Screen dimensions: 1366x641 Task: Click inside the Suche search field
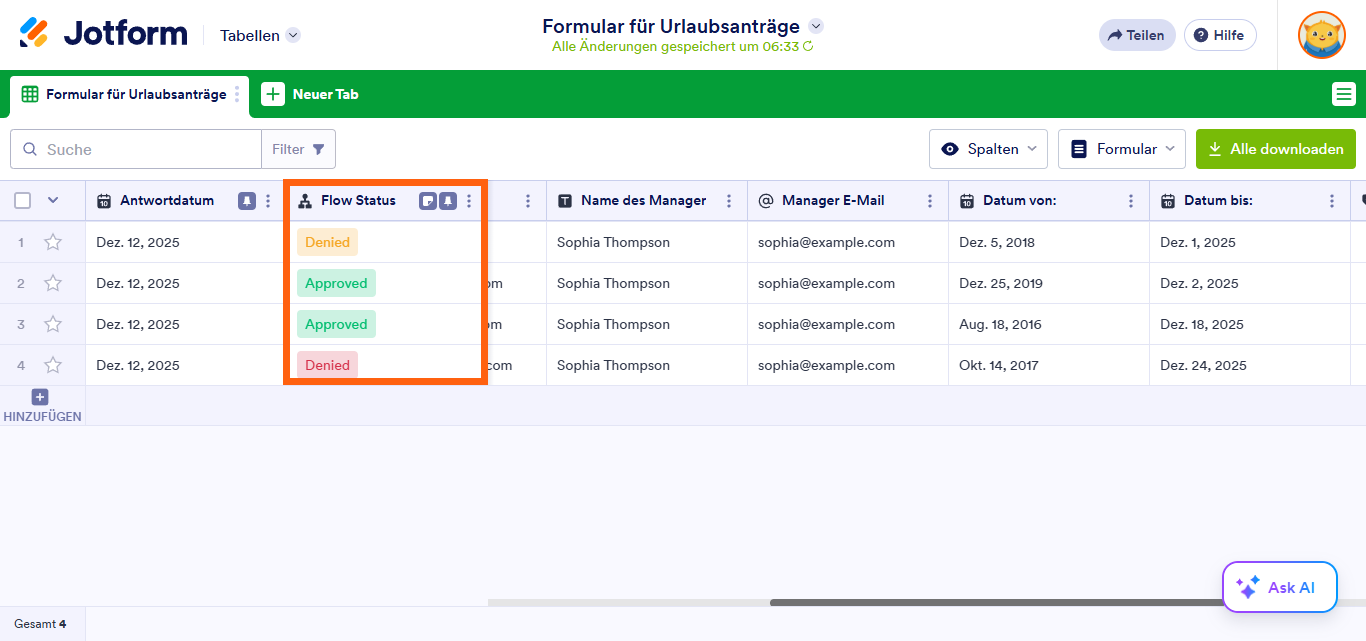coord(135,148)
